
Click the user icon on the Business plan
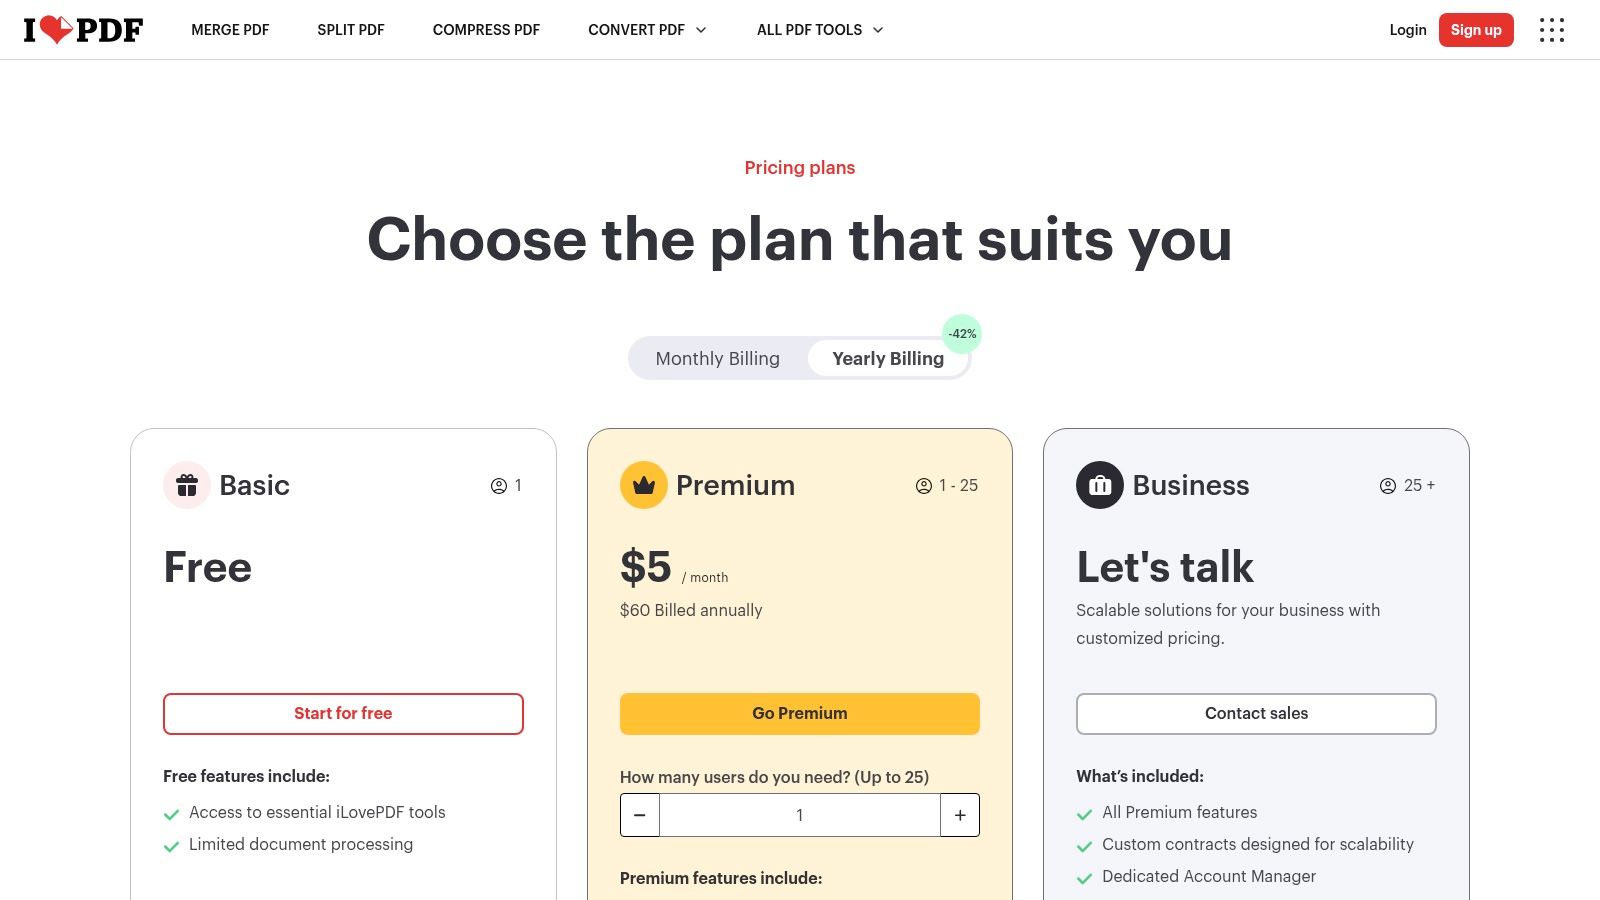1388,486
